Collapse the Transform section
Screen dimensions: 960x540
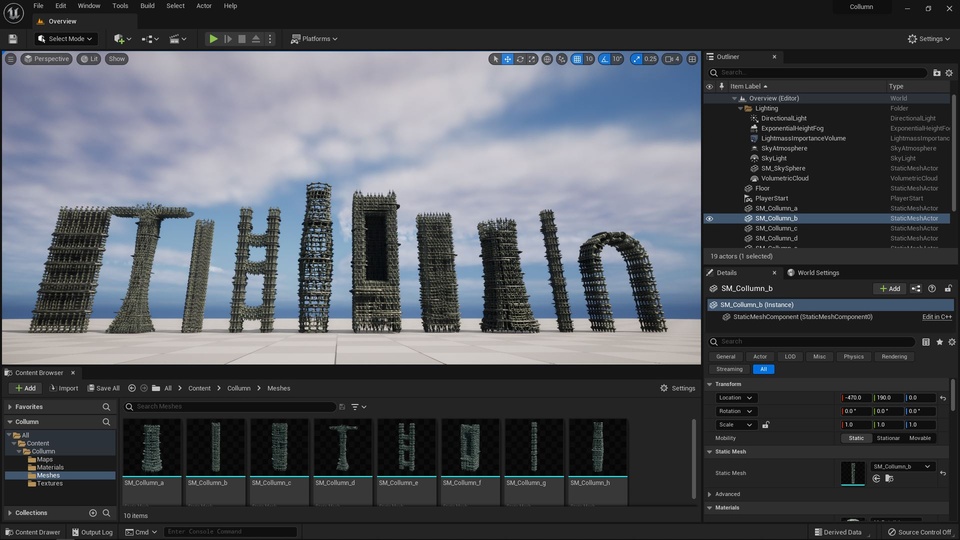tap(710, 384)
